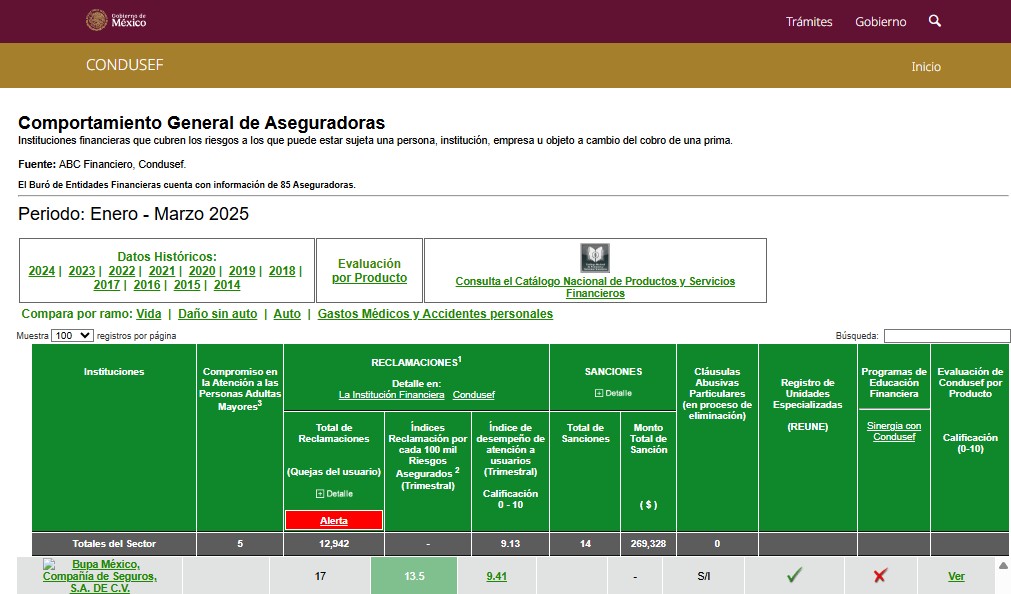Compare by ramo Auto
Image resolution: width=1011 pixels, height=594 pixels.
point(287,314)
